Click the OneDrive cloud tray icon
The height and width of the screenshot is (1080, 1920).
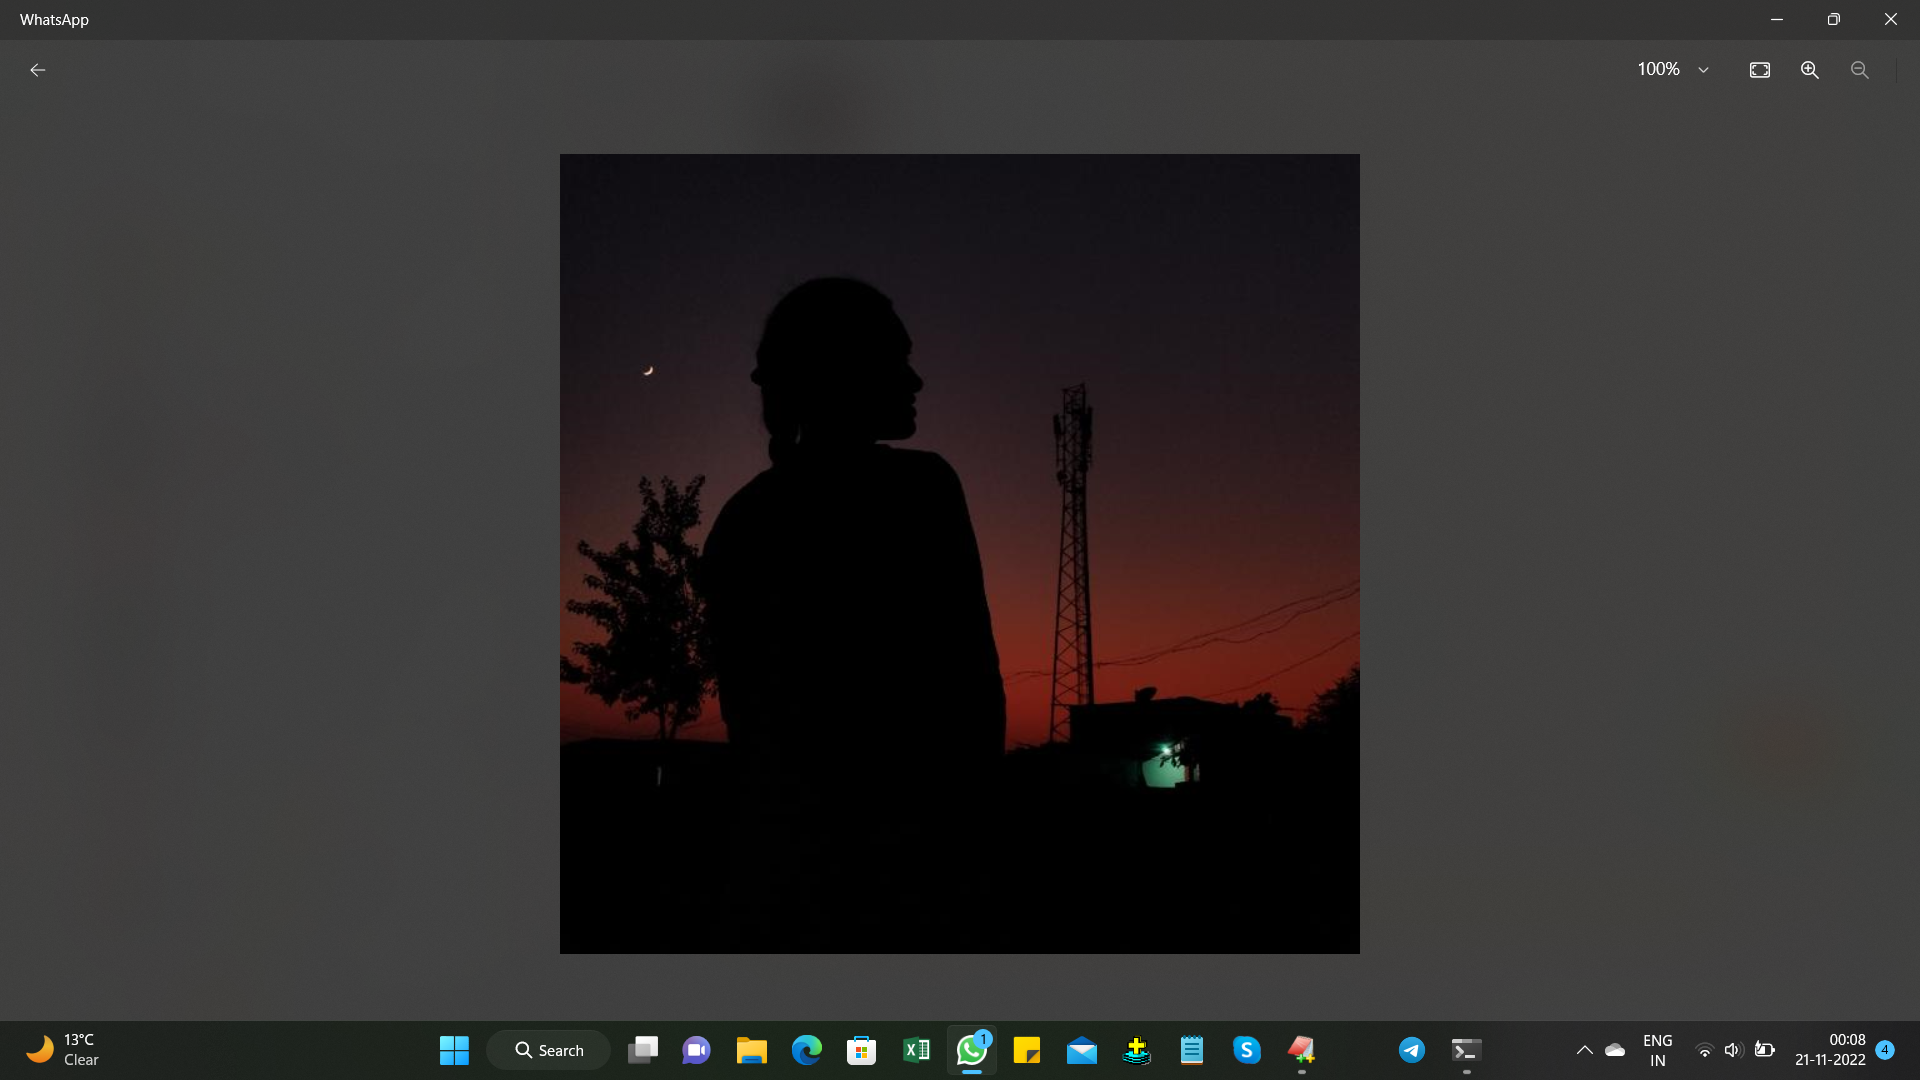(1615, 1050)
